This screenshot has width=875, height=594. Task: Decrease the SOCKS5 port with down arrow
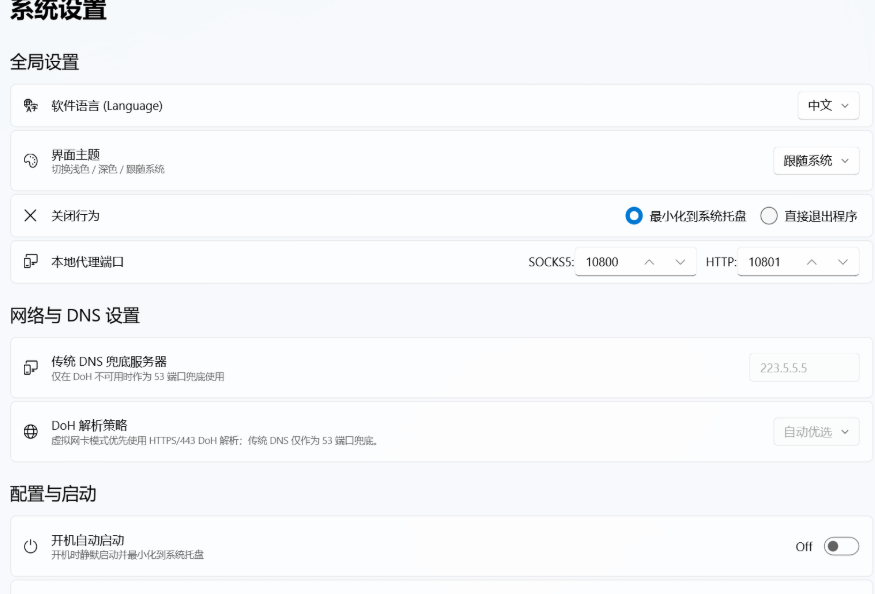pos(680,262)
